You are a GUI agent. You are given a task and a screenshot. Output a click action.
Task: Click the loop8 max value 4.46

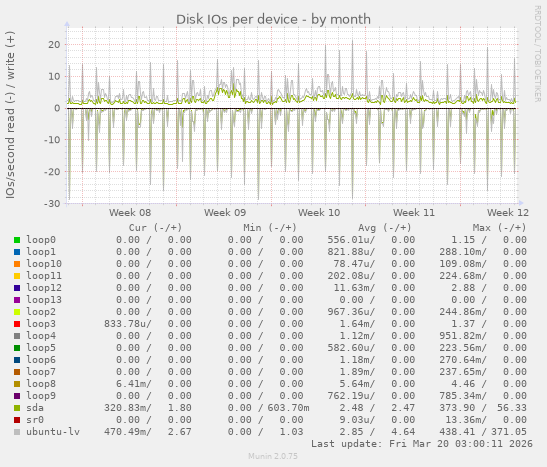point(463,384)
